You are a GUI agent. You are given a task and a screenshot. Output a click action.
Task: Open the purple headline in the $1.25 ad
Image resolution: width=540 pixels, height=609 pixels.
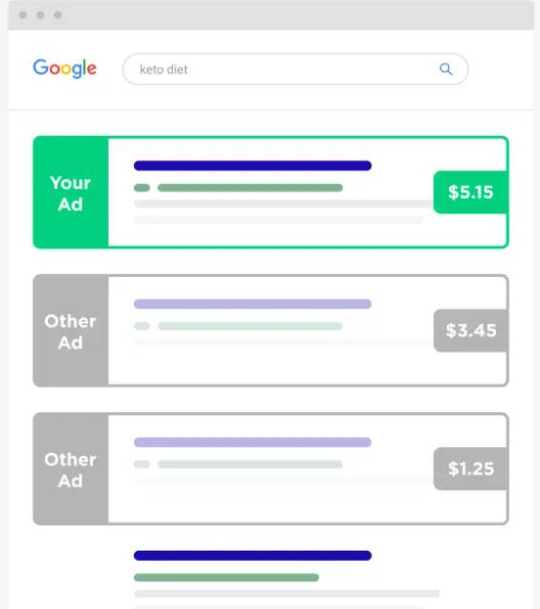pyautogui.click(x=253, y=442)
